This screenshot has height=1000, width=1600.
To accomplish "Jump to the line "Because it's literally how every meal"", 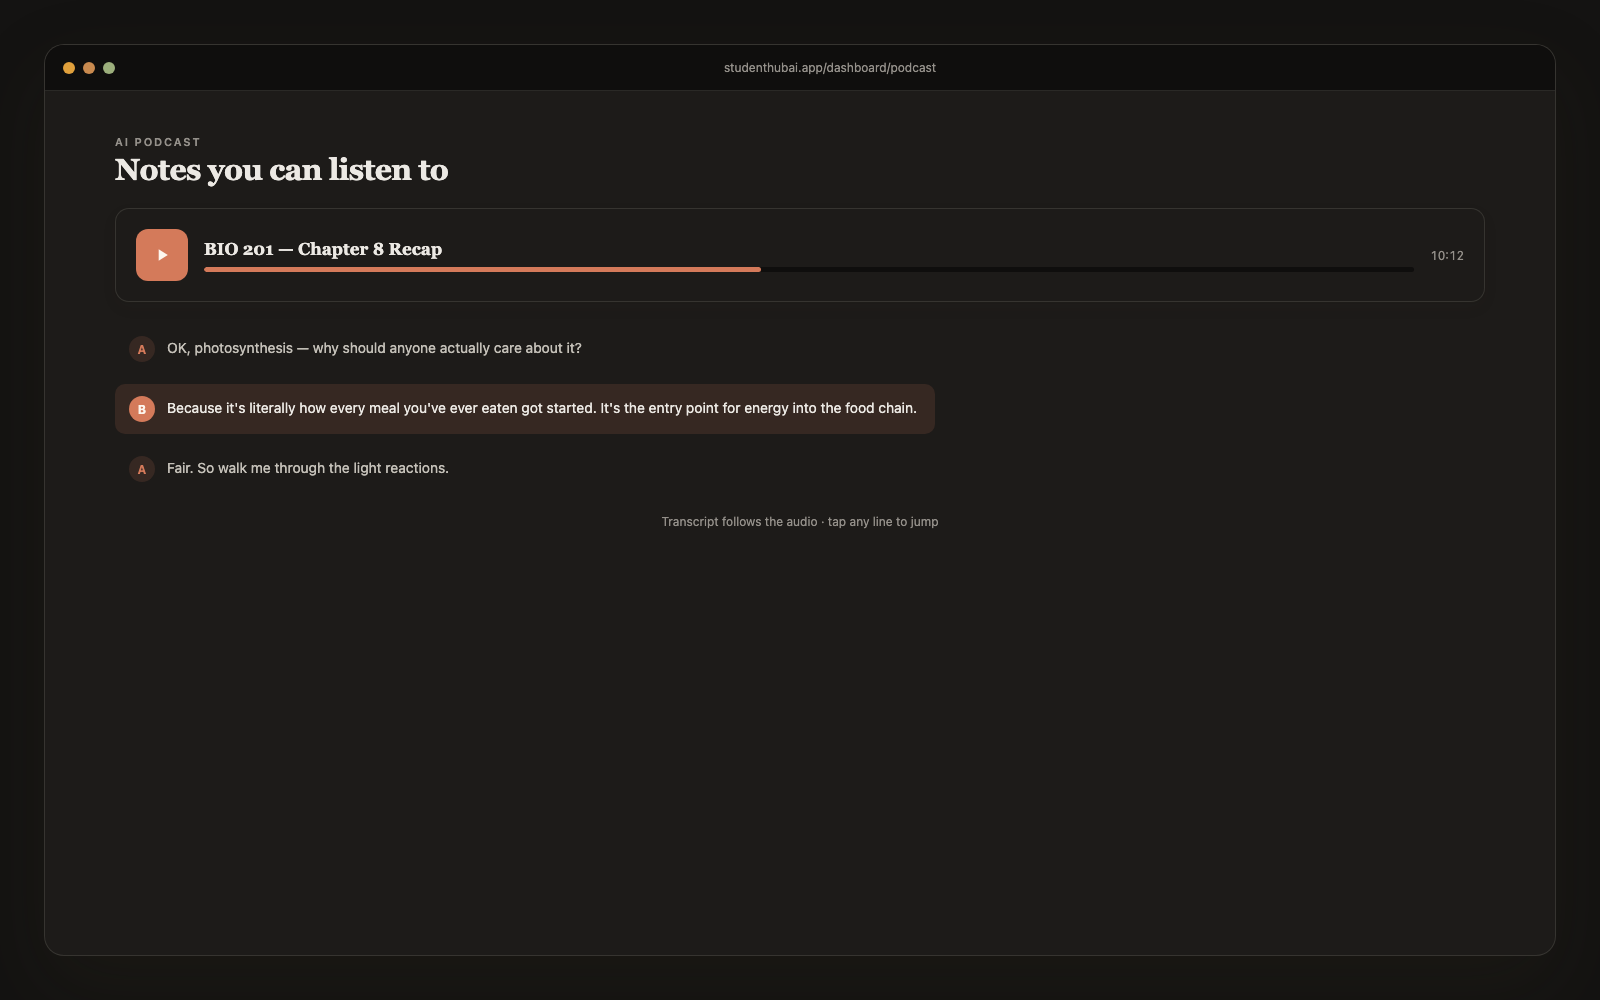I will click(525, 409).
